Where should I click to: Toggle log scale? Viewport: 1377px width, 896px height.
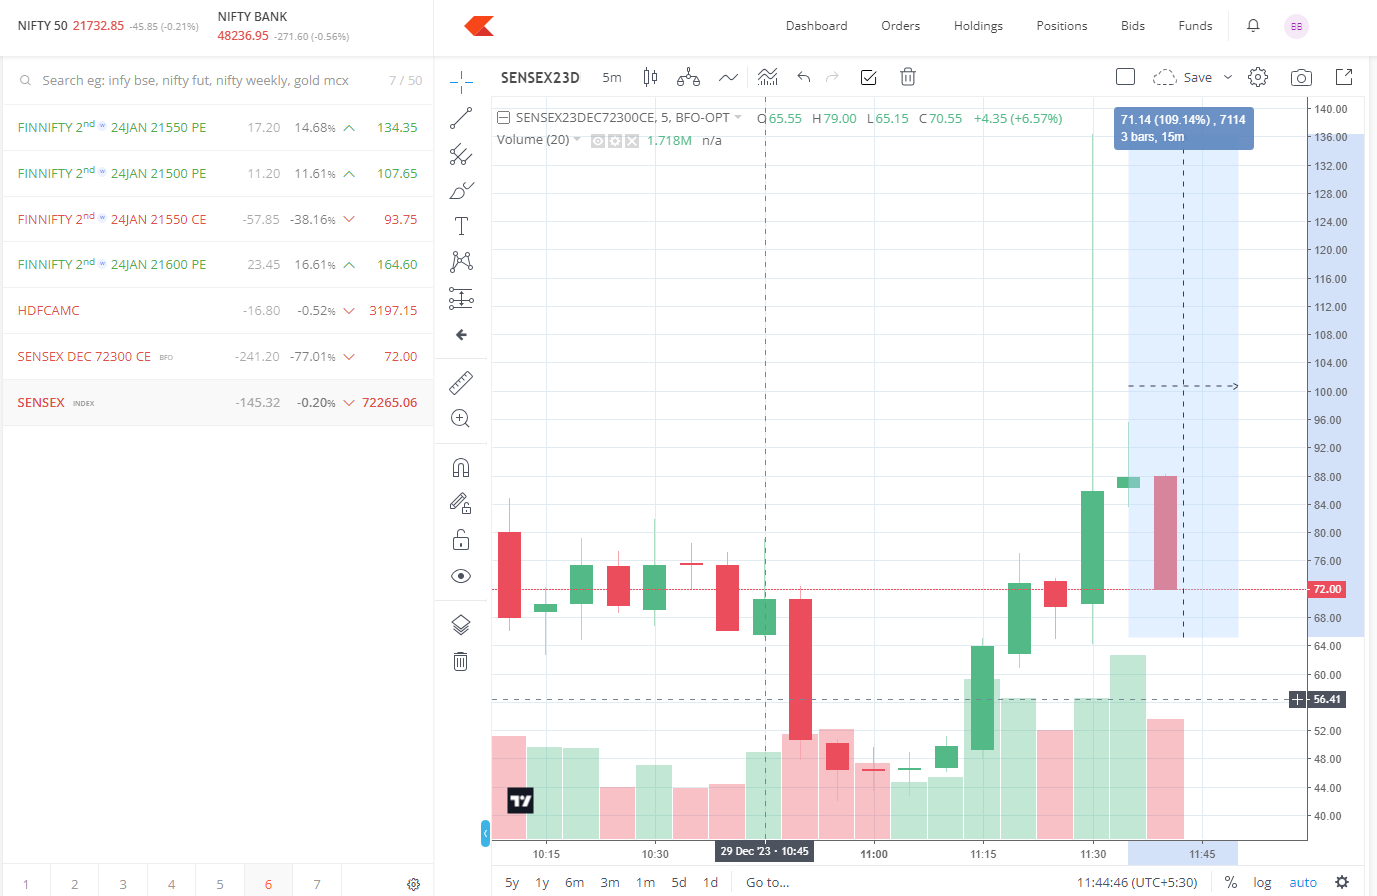click(x=1262, y=882)
